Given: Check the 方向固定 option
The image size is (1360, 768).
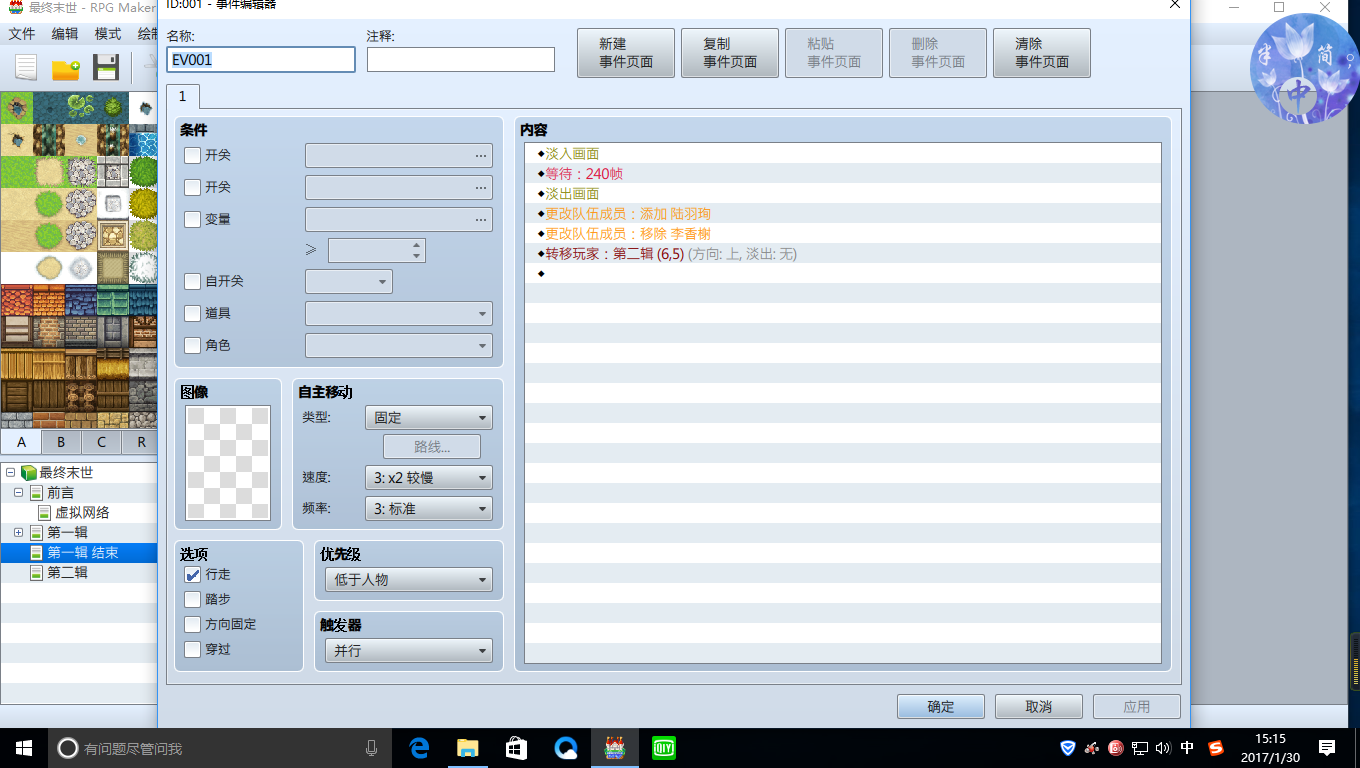Looking at the screenshot, I should [x=193, y=624].
